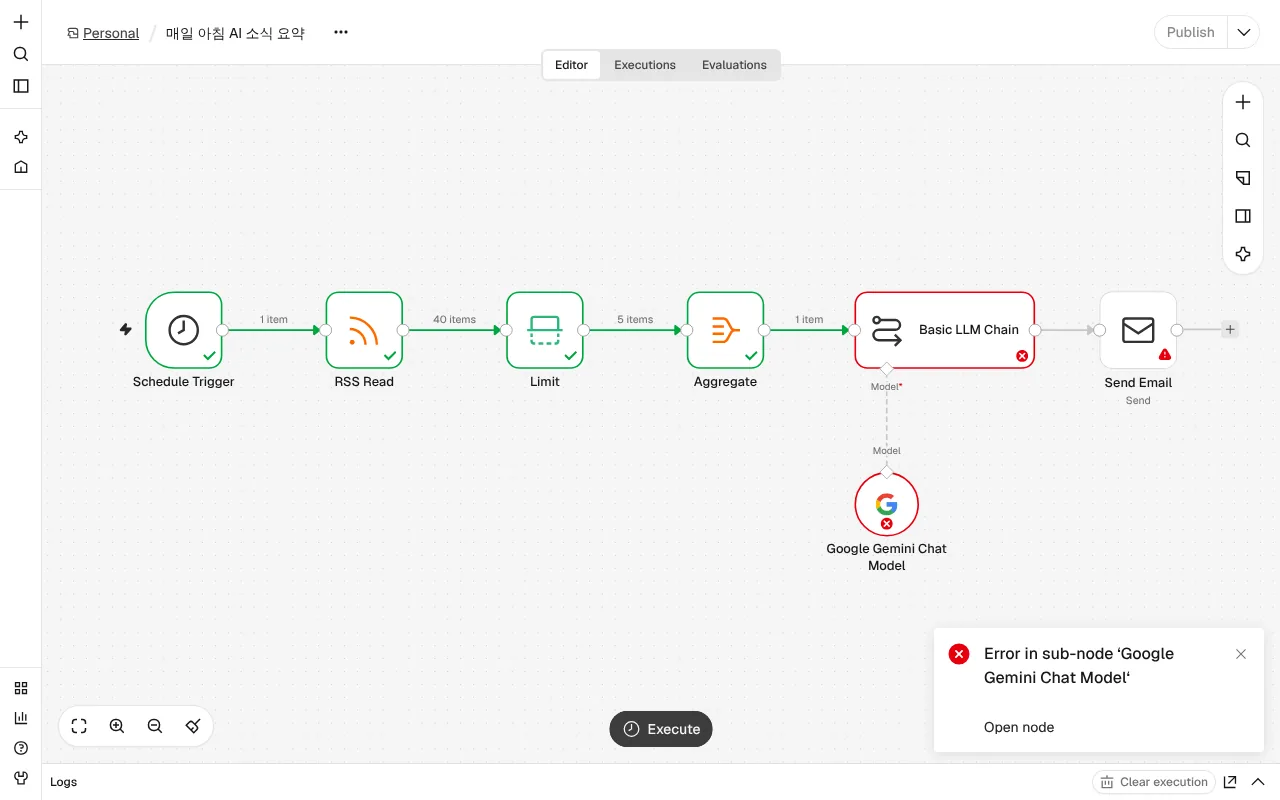Click the Publish button

click(x=1190, y=32)
